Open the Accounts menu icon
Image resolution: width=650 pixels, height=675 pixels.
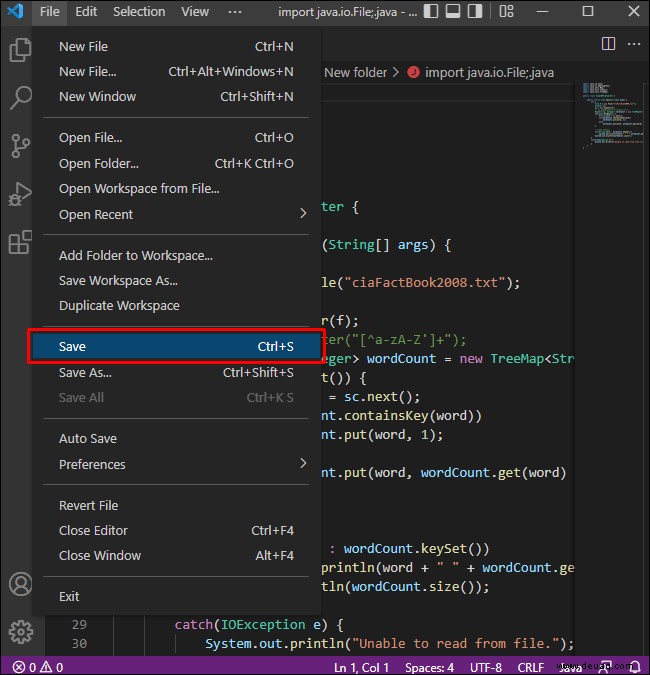[20, 584]
